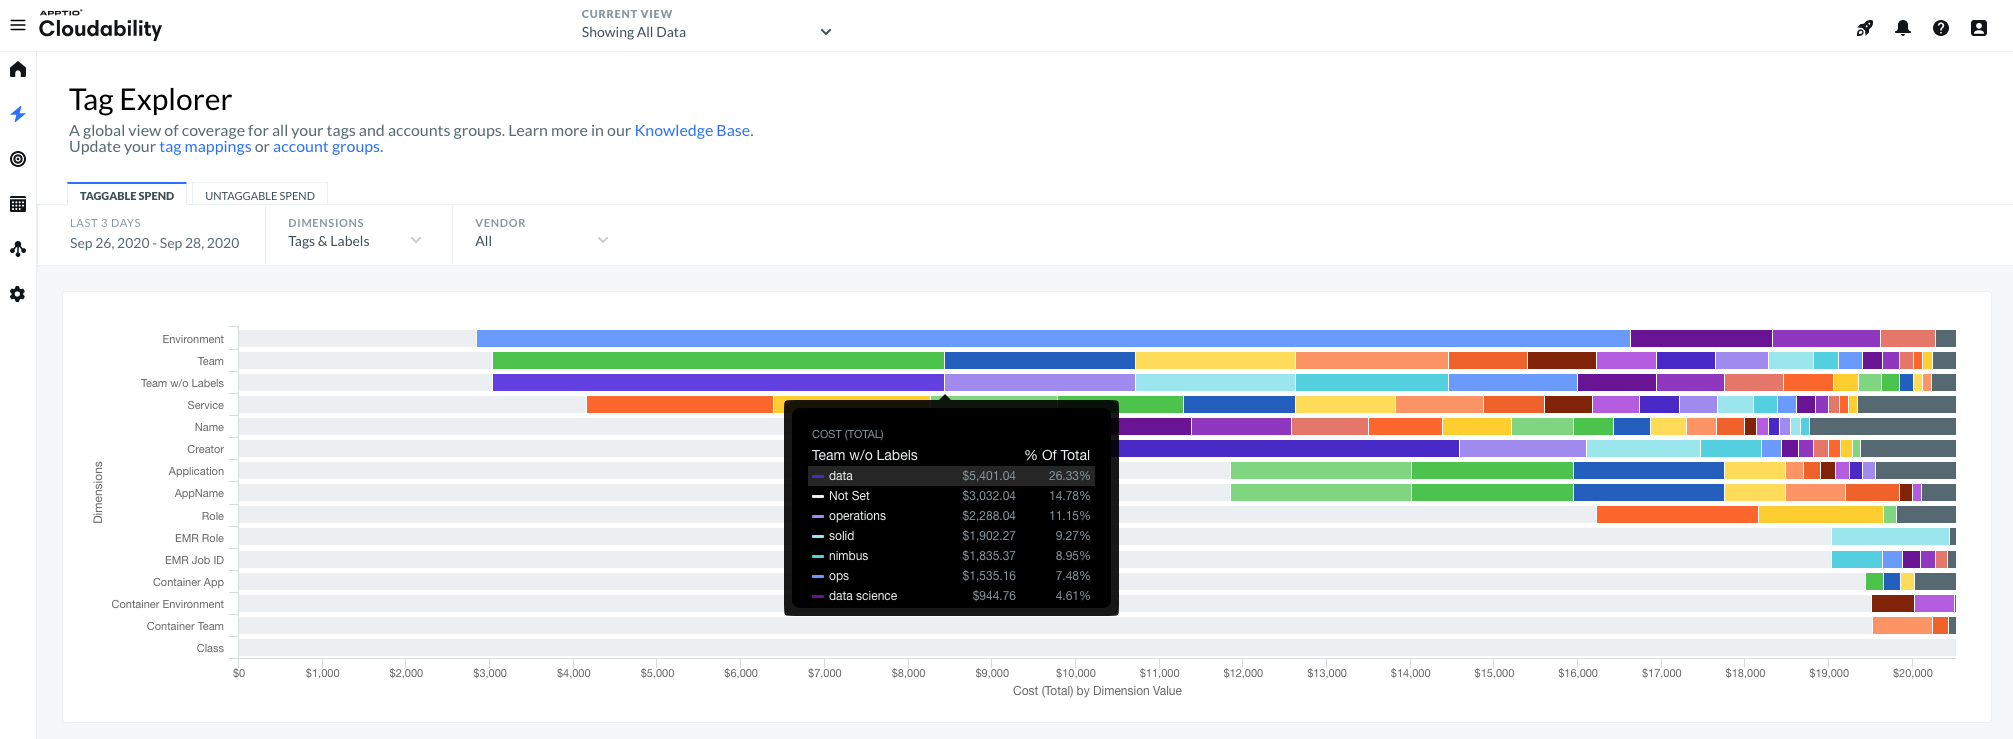Open the Vendor All dropdown
Image resolution: width=2013 pixels, height=739 pixels.
click(x=542, y=241)
